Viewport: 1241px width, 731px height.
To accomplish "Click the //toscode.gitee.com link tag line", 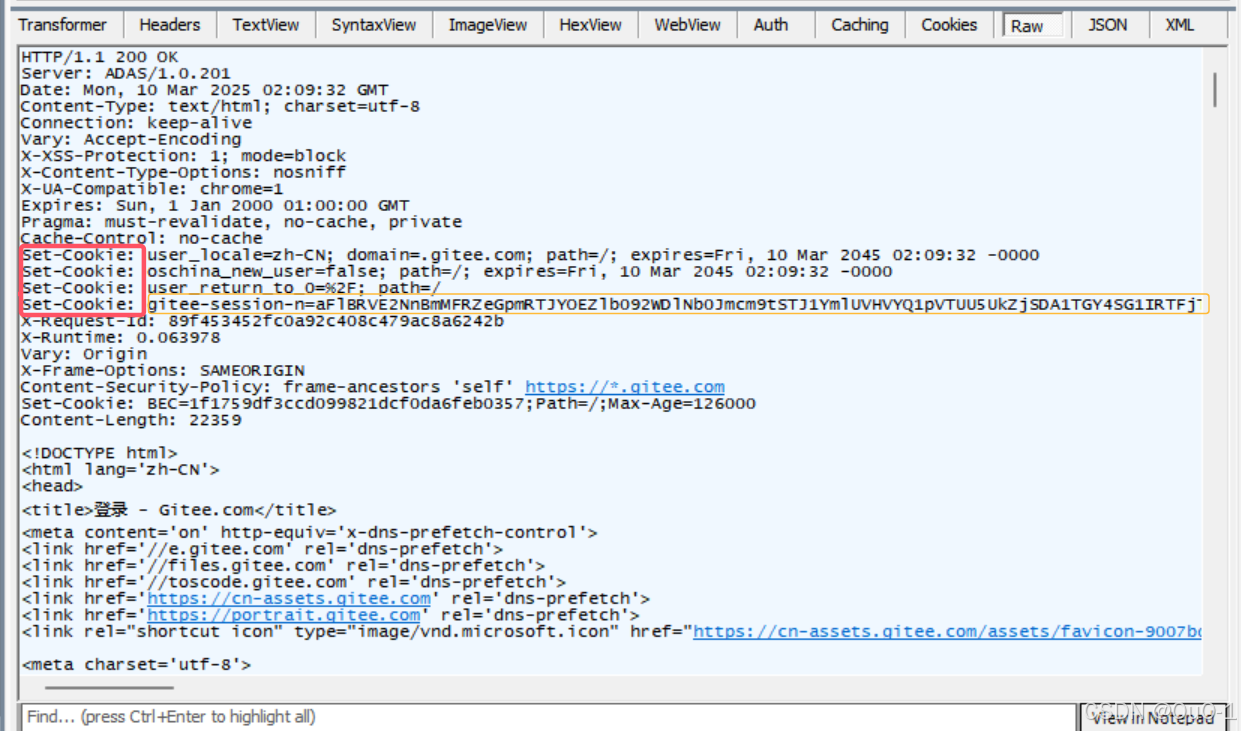I will 293,582.
